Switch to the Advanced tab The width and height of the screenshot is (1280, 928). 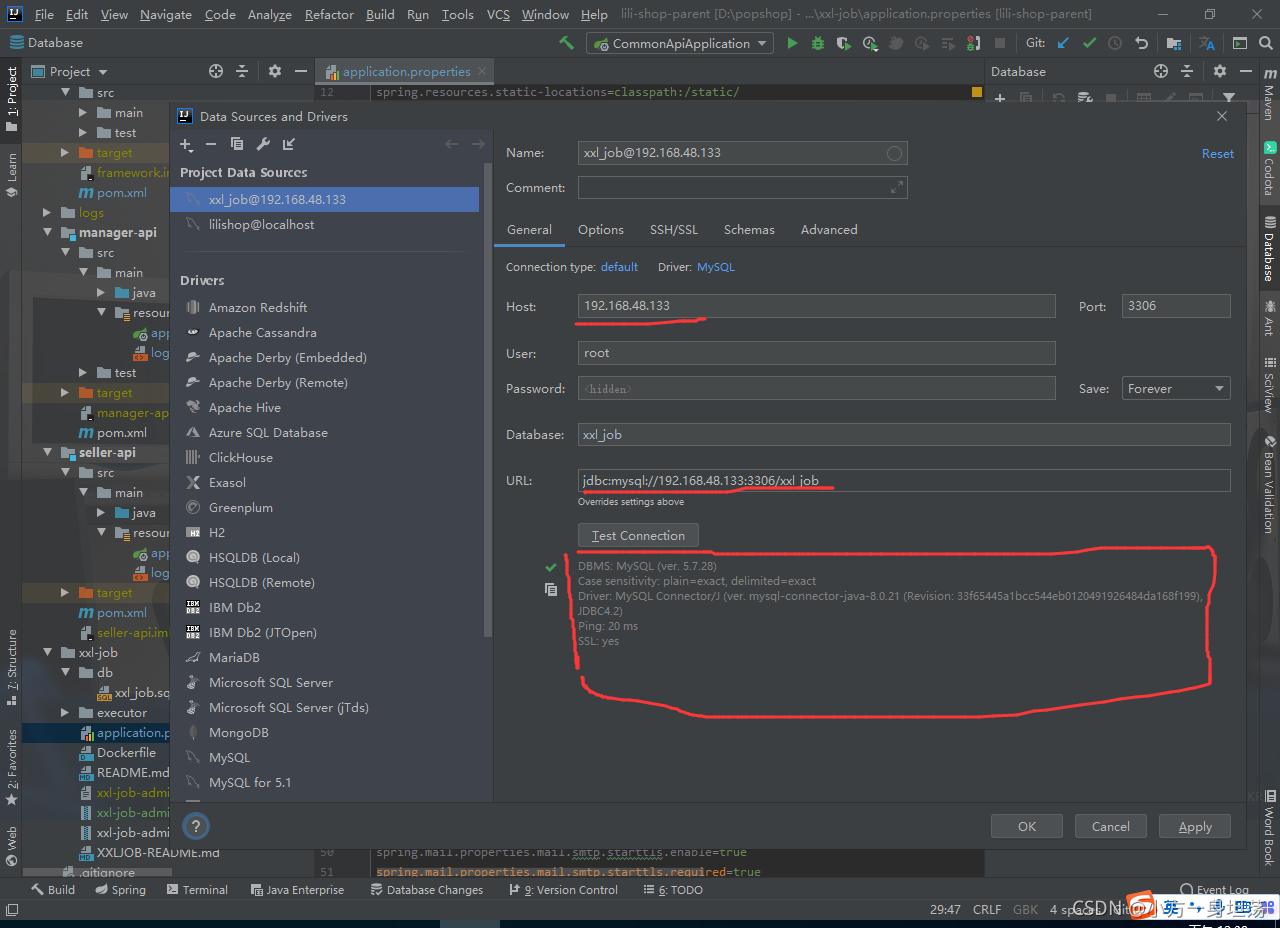click(829, 229)
